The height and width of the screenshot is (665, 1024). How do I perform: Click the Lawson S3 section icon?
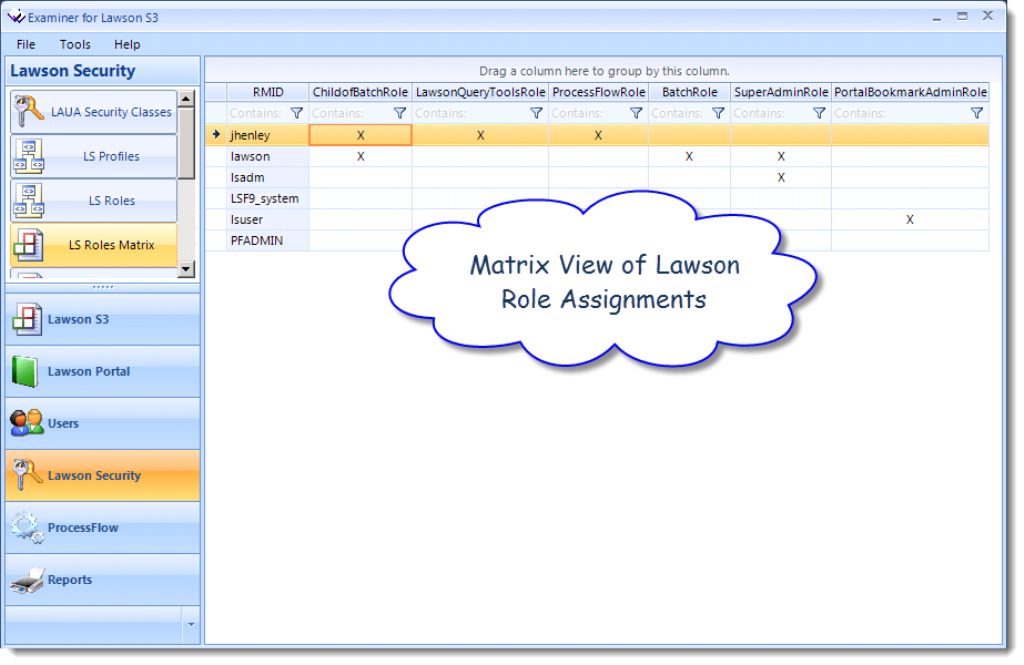coord(27,319)
